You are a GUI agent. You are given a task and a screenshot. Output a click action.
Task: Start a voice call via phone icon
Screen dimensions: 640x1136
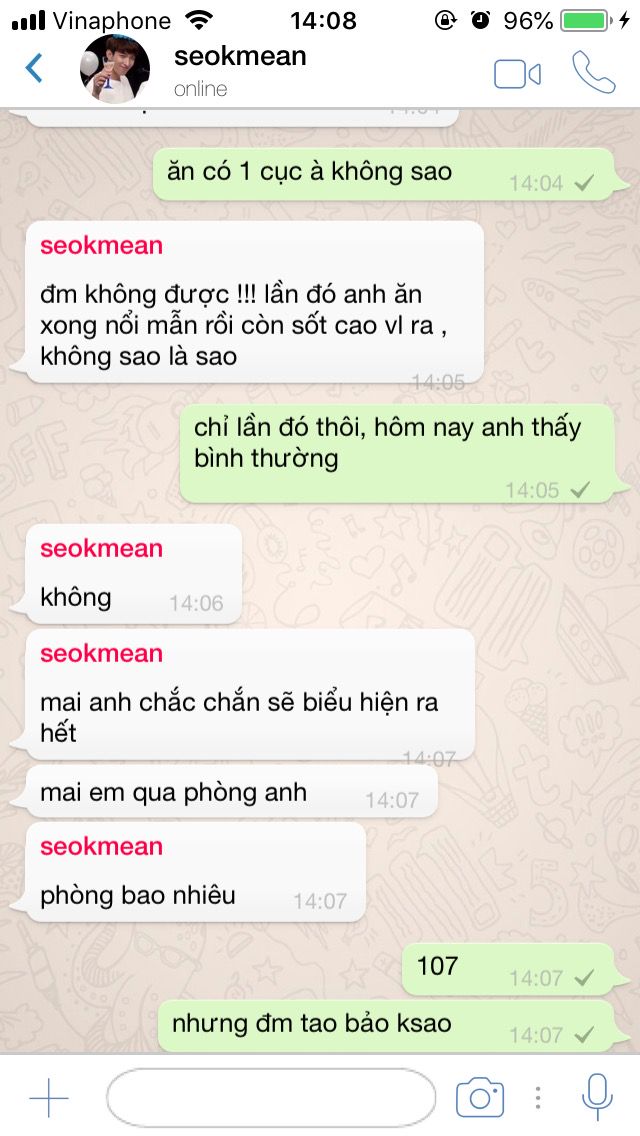tap(593, 72)
